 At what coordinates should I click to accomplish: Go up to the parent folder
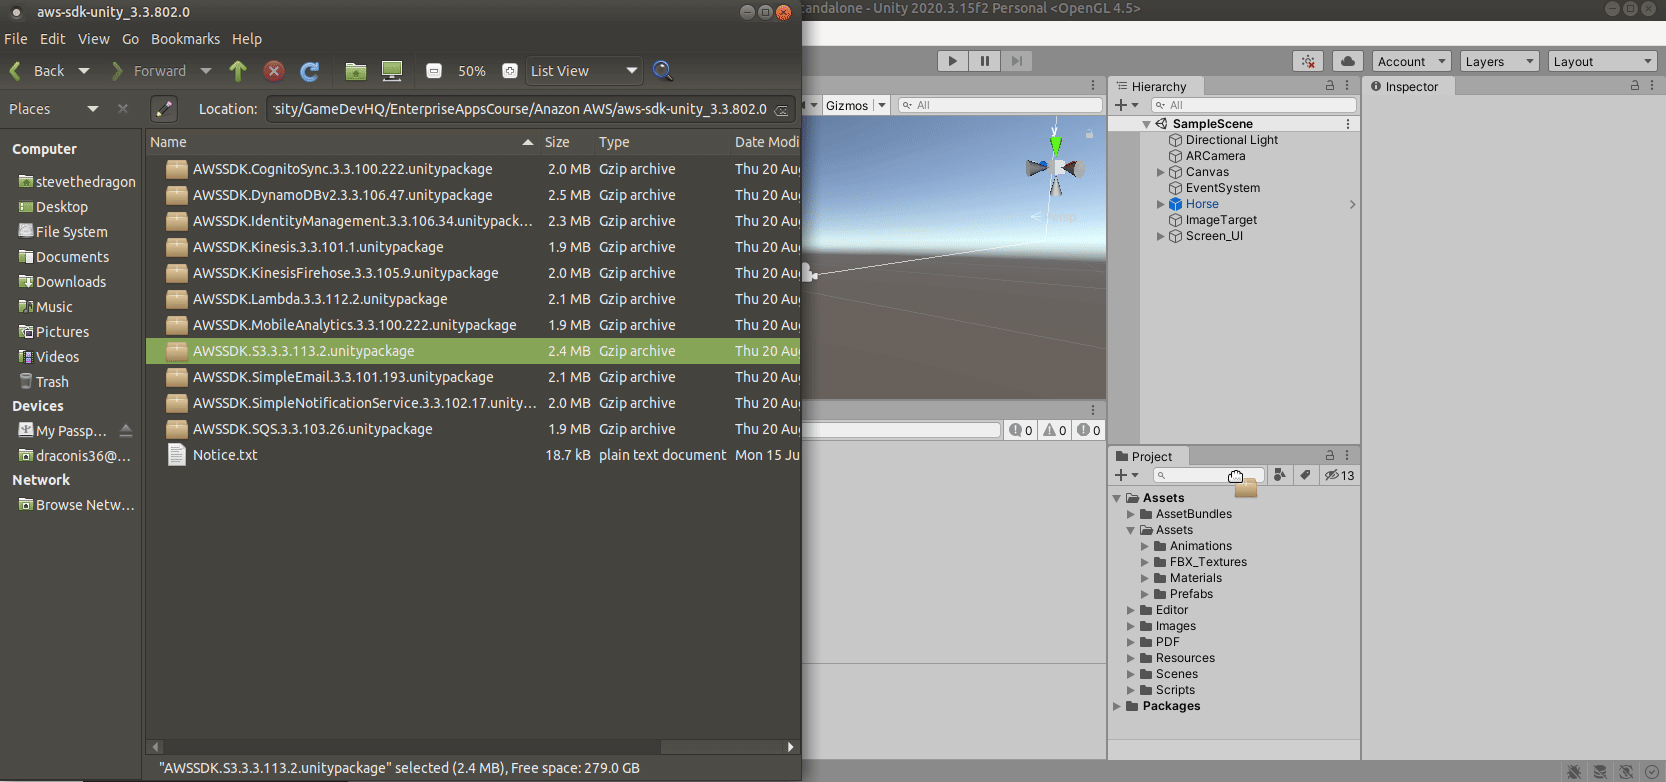[x=238, y=71]
